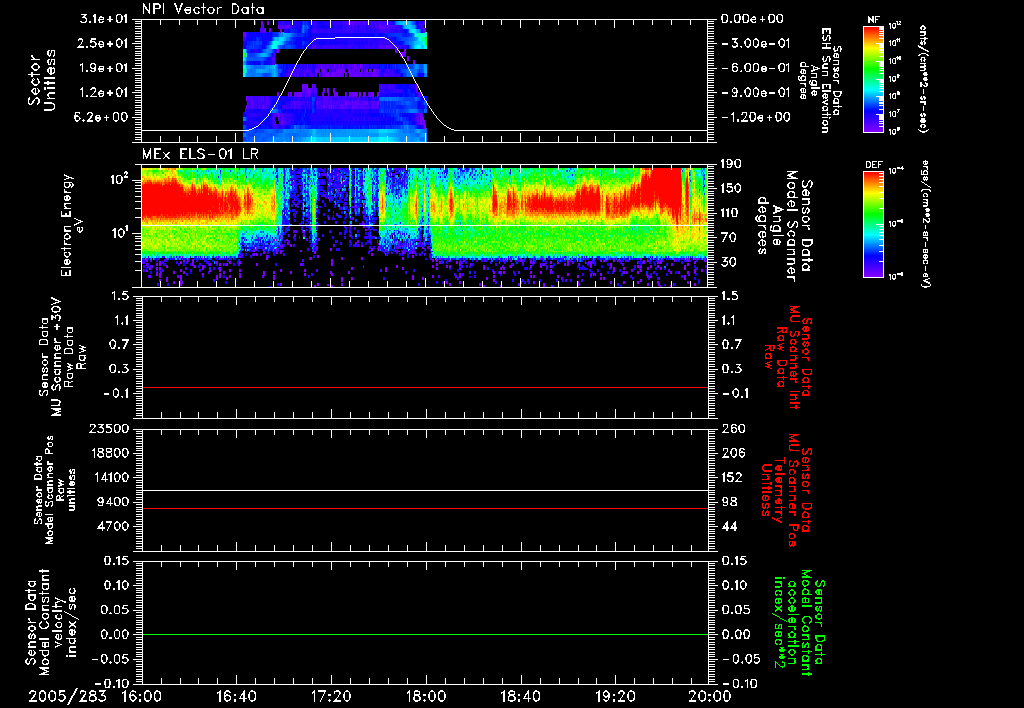Click the 16:00 time axis label
This screenshot has height=708, width=1024.
(x=142, y=697)
